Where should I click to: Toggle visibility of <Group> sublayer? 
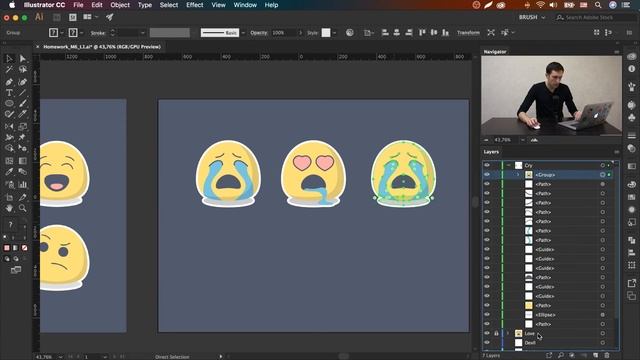487,175
